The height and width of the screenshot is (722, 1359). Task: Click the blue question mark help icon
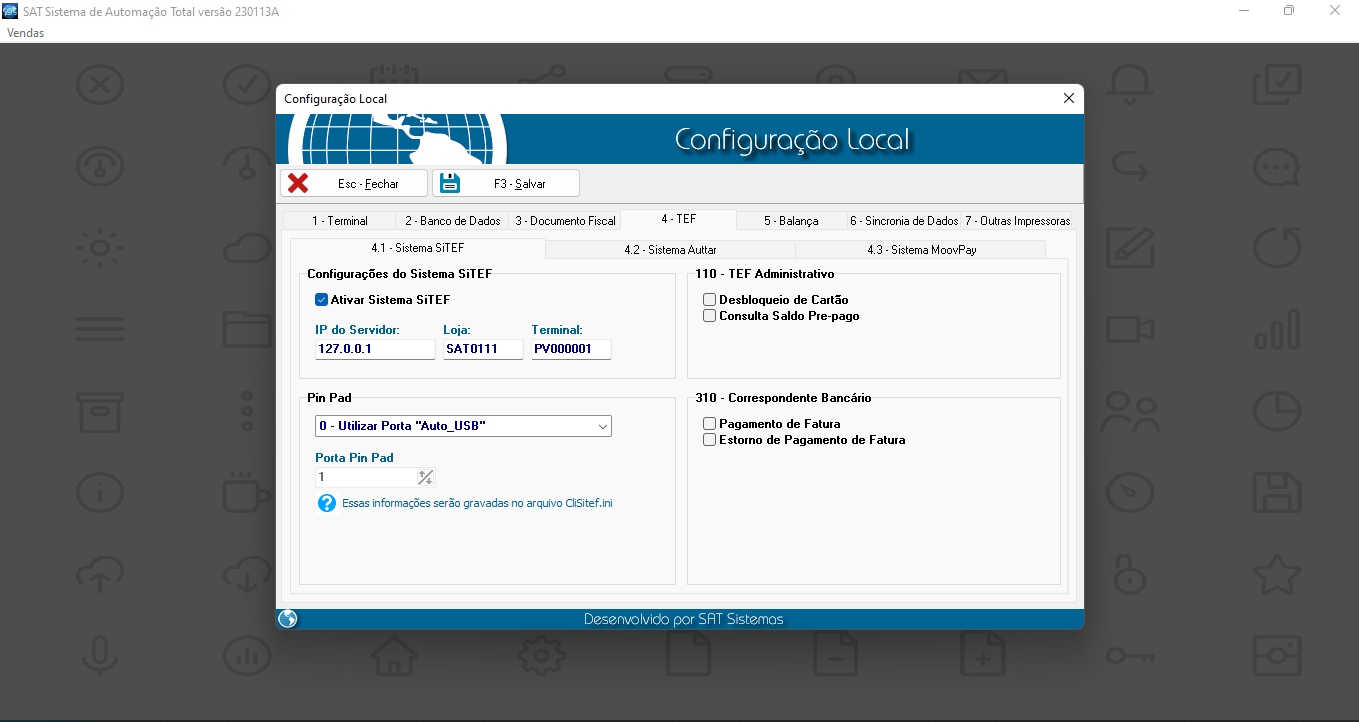pos(326,503)
